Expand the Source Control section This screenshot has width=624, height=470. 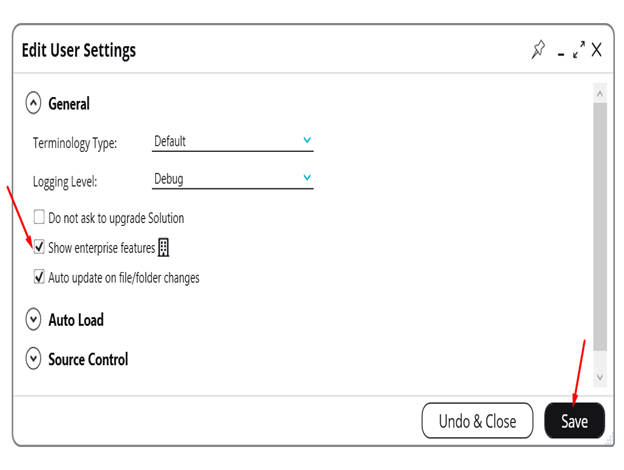[34, 359]
